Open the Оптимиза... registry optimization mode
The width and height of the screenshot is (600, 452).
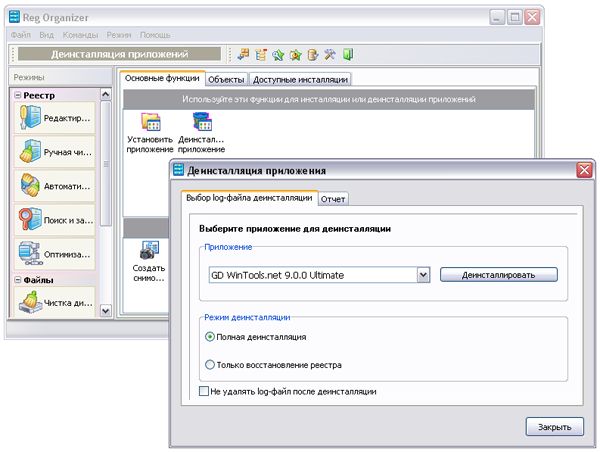pos(55,254)
